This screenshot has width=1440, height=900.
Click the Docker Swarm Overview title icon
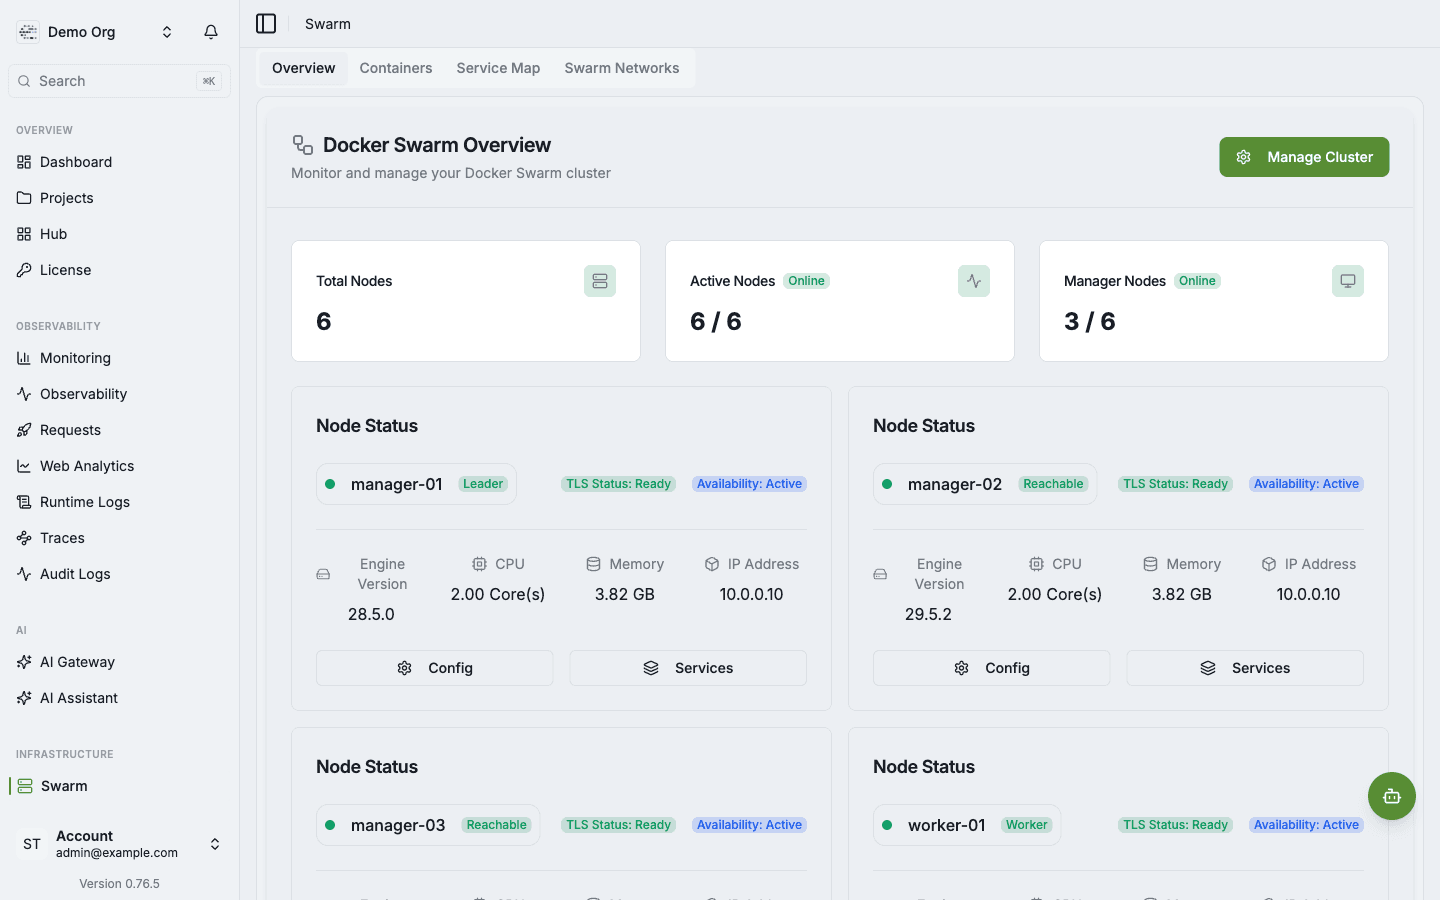(x=302, y=145)
